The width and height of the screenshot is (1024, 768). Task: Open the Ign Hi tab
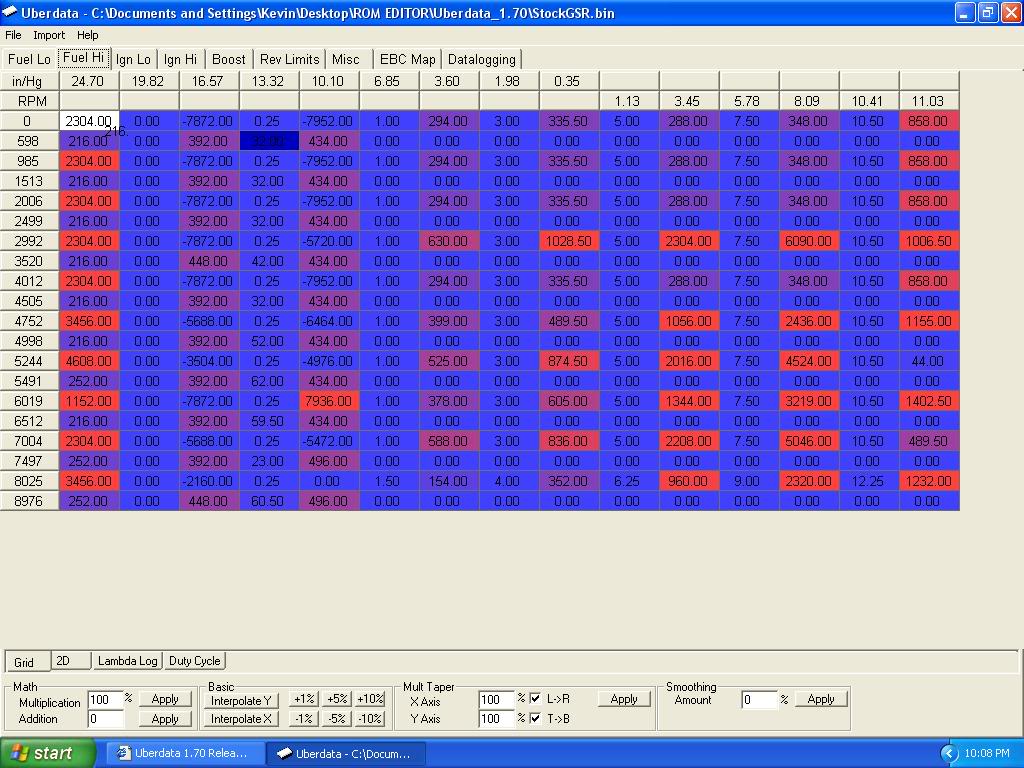180,59
